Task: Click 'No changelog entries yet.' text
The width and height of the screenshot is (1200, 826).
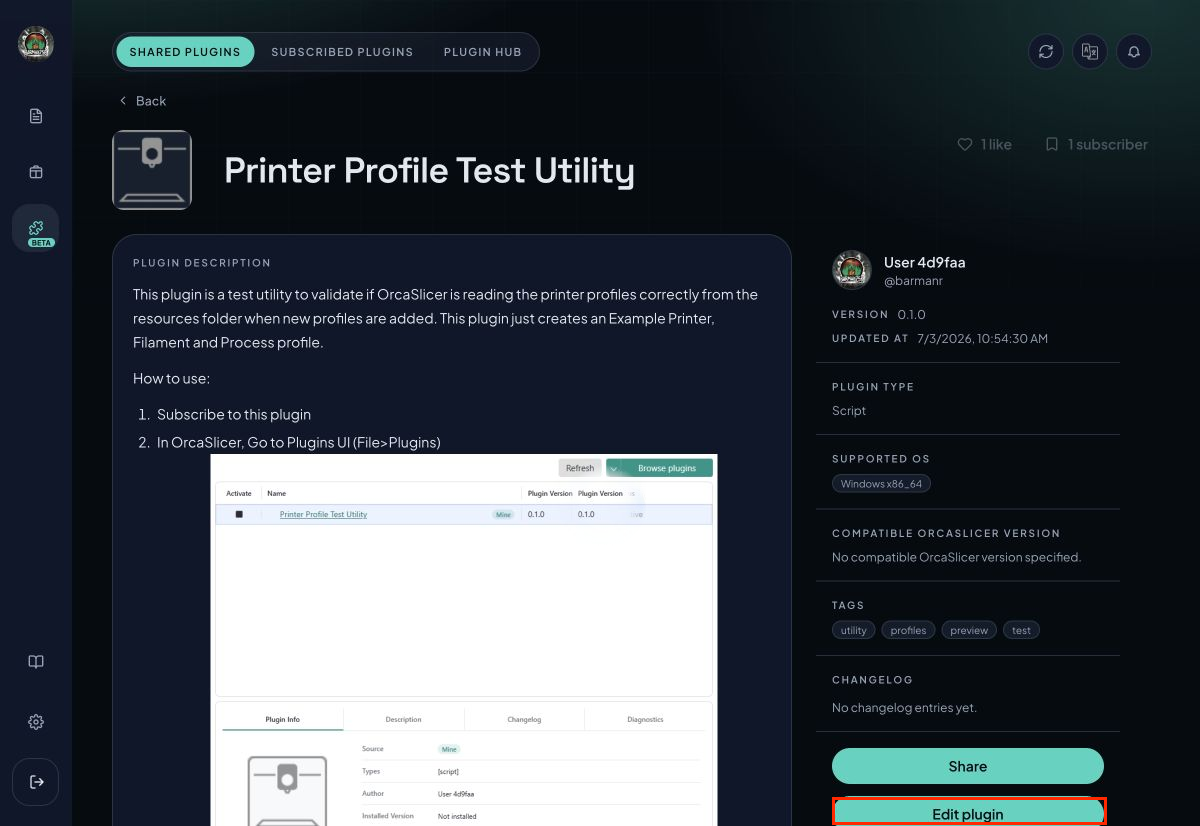Action: coord(904,708)
